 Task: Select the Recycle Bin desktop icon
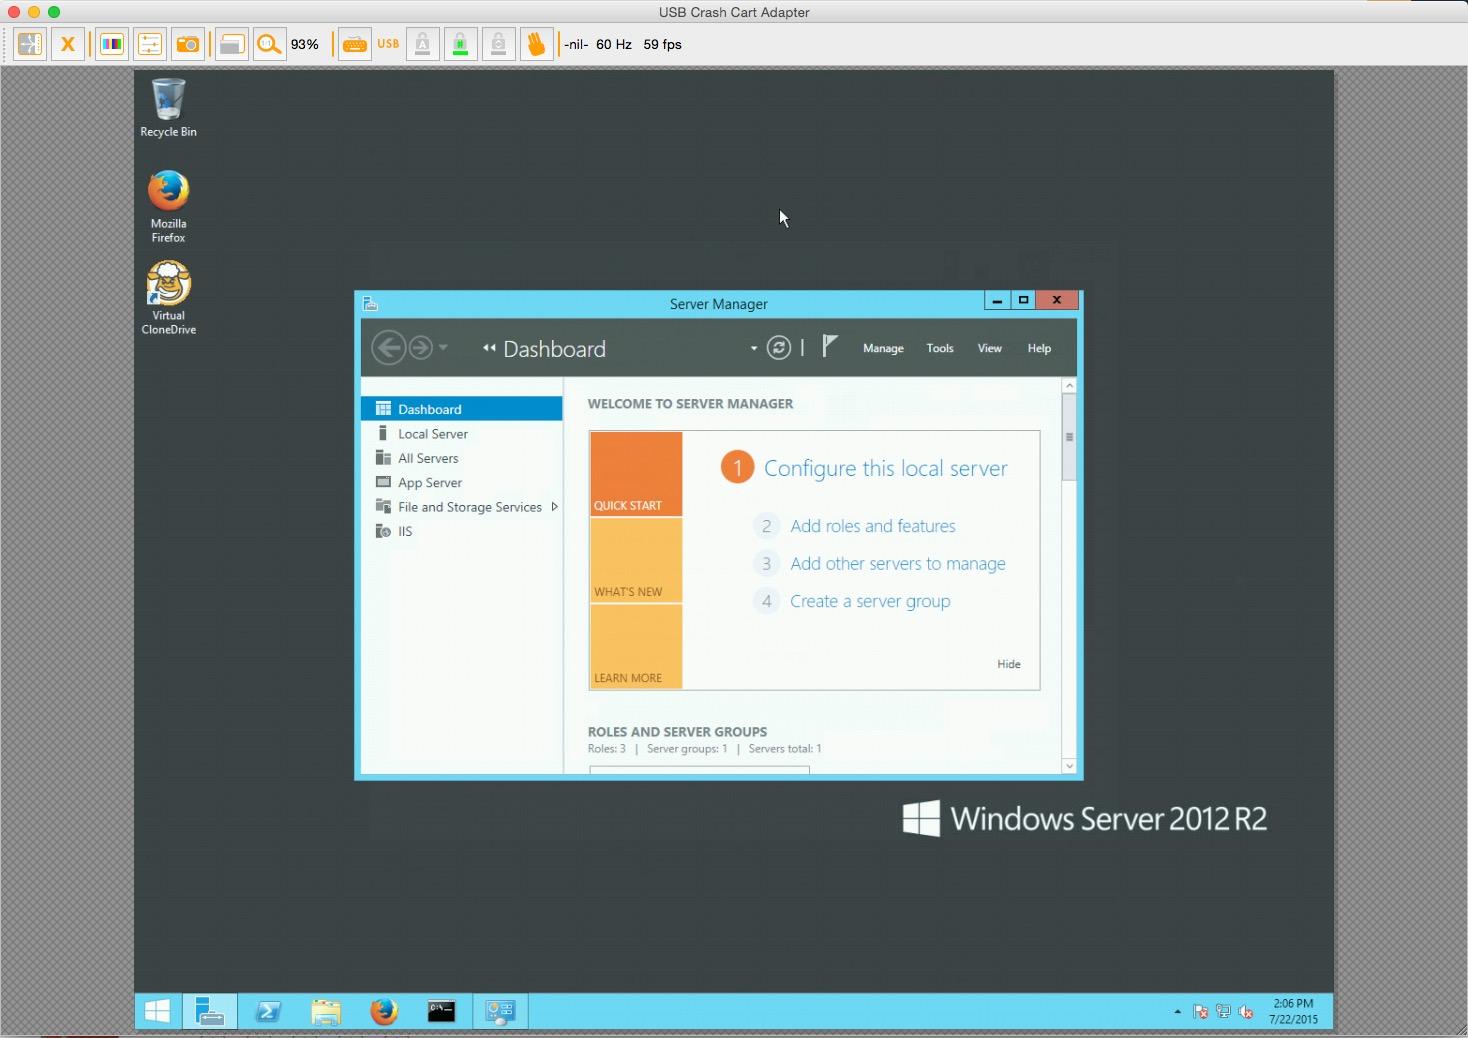pyautogui.click(x=168, y=108)
